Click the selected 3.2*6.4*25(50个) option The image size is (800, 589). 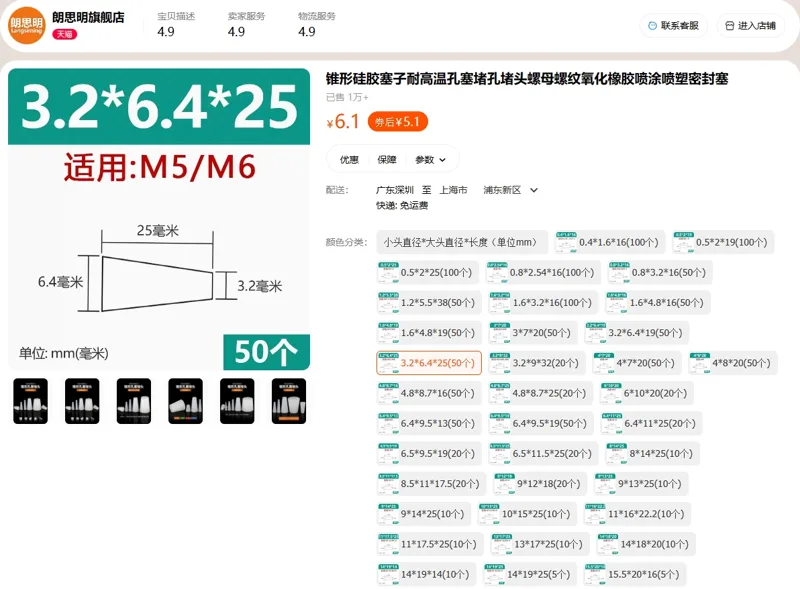point(429,363)
